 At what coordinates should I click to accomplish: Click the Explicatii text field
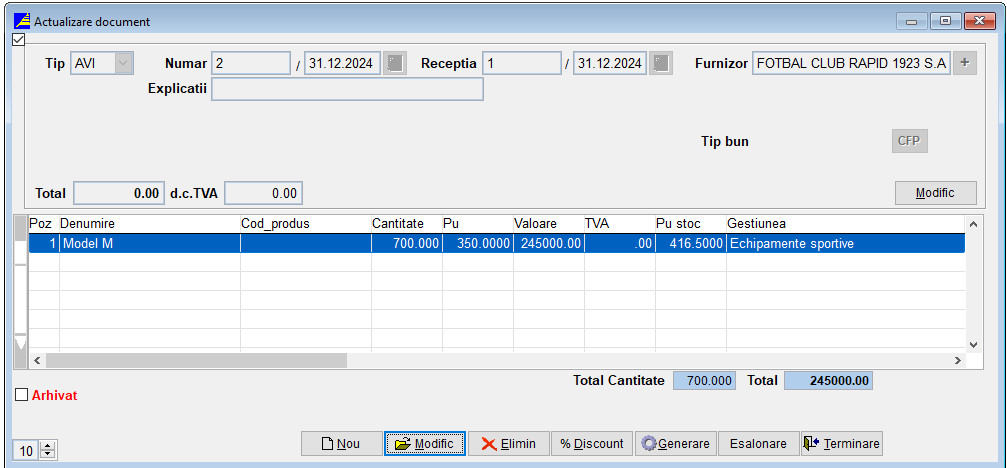tap(347, 89)
